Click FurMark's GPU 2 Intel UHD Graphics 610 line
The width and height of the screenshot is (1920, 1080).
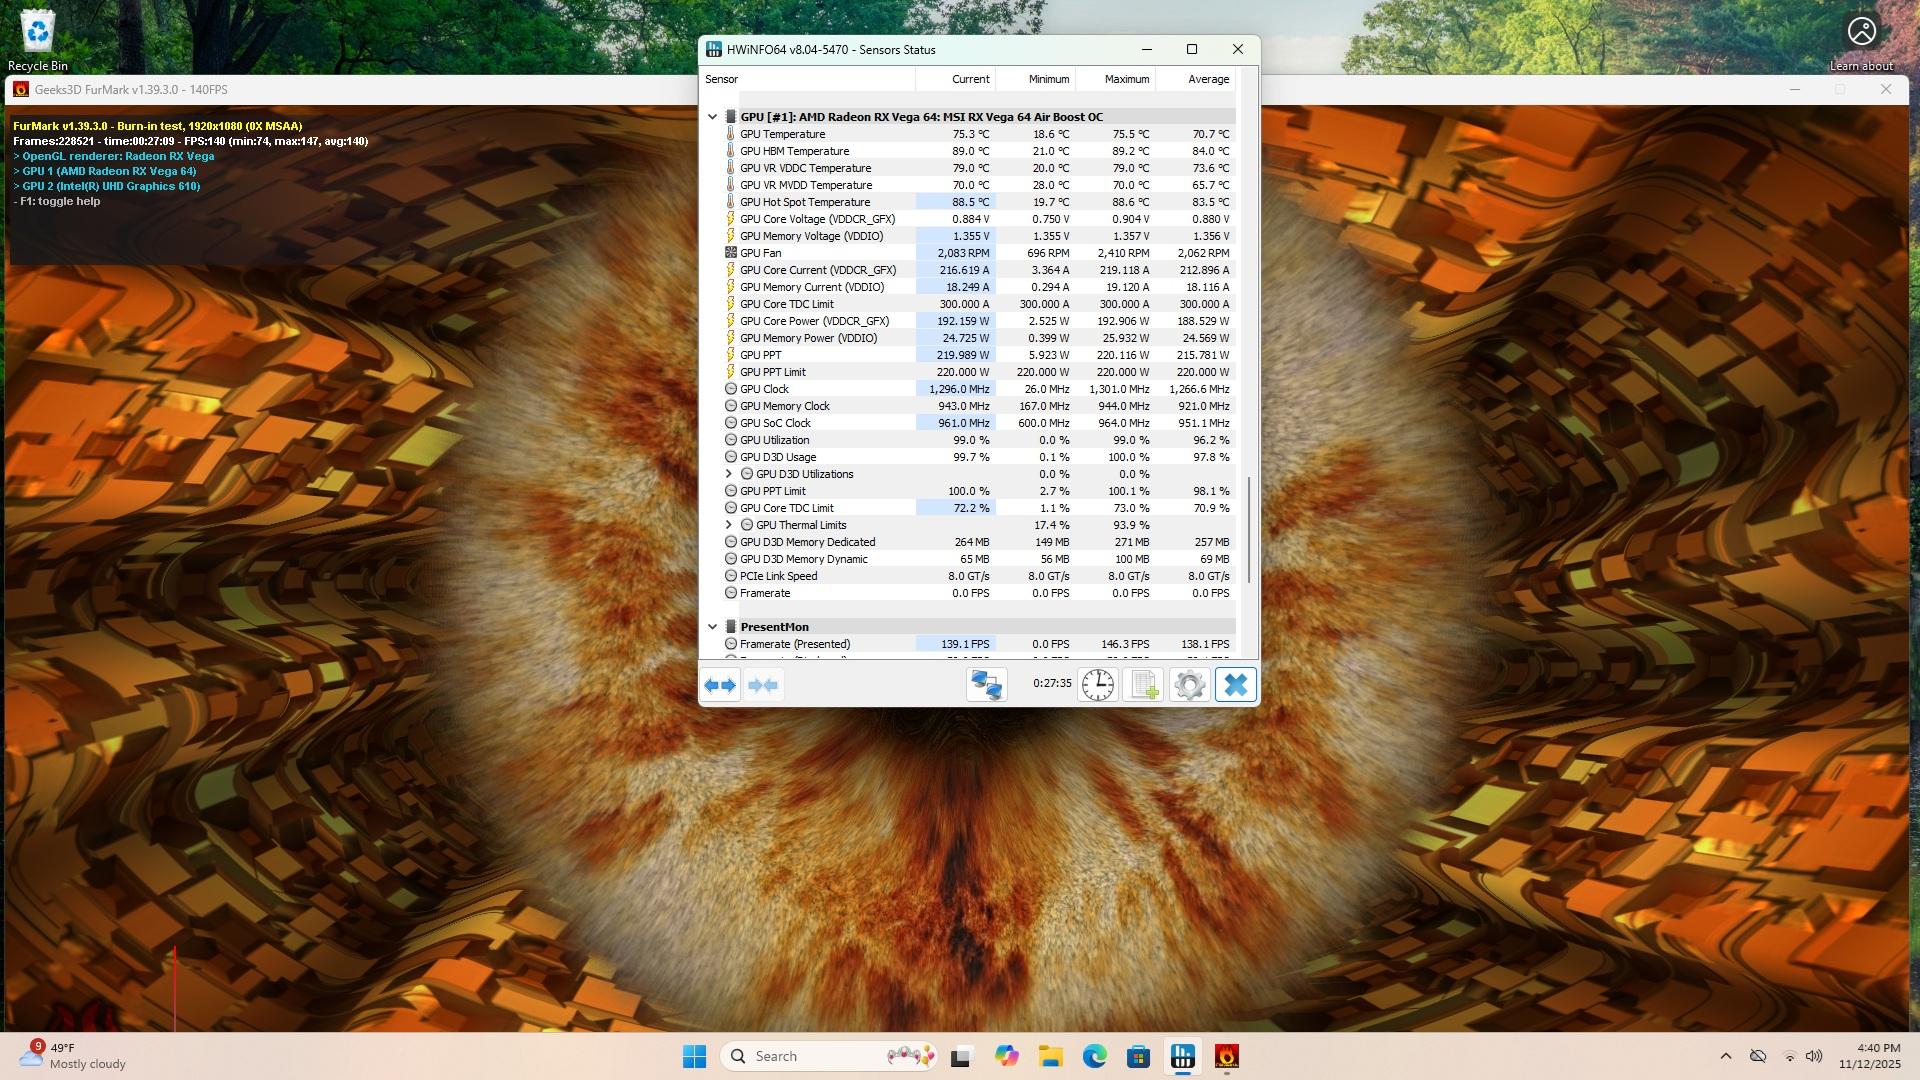pos(107,186)
